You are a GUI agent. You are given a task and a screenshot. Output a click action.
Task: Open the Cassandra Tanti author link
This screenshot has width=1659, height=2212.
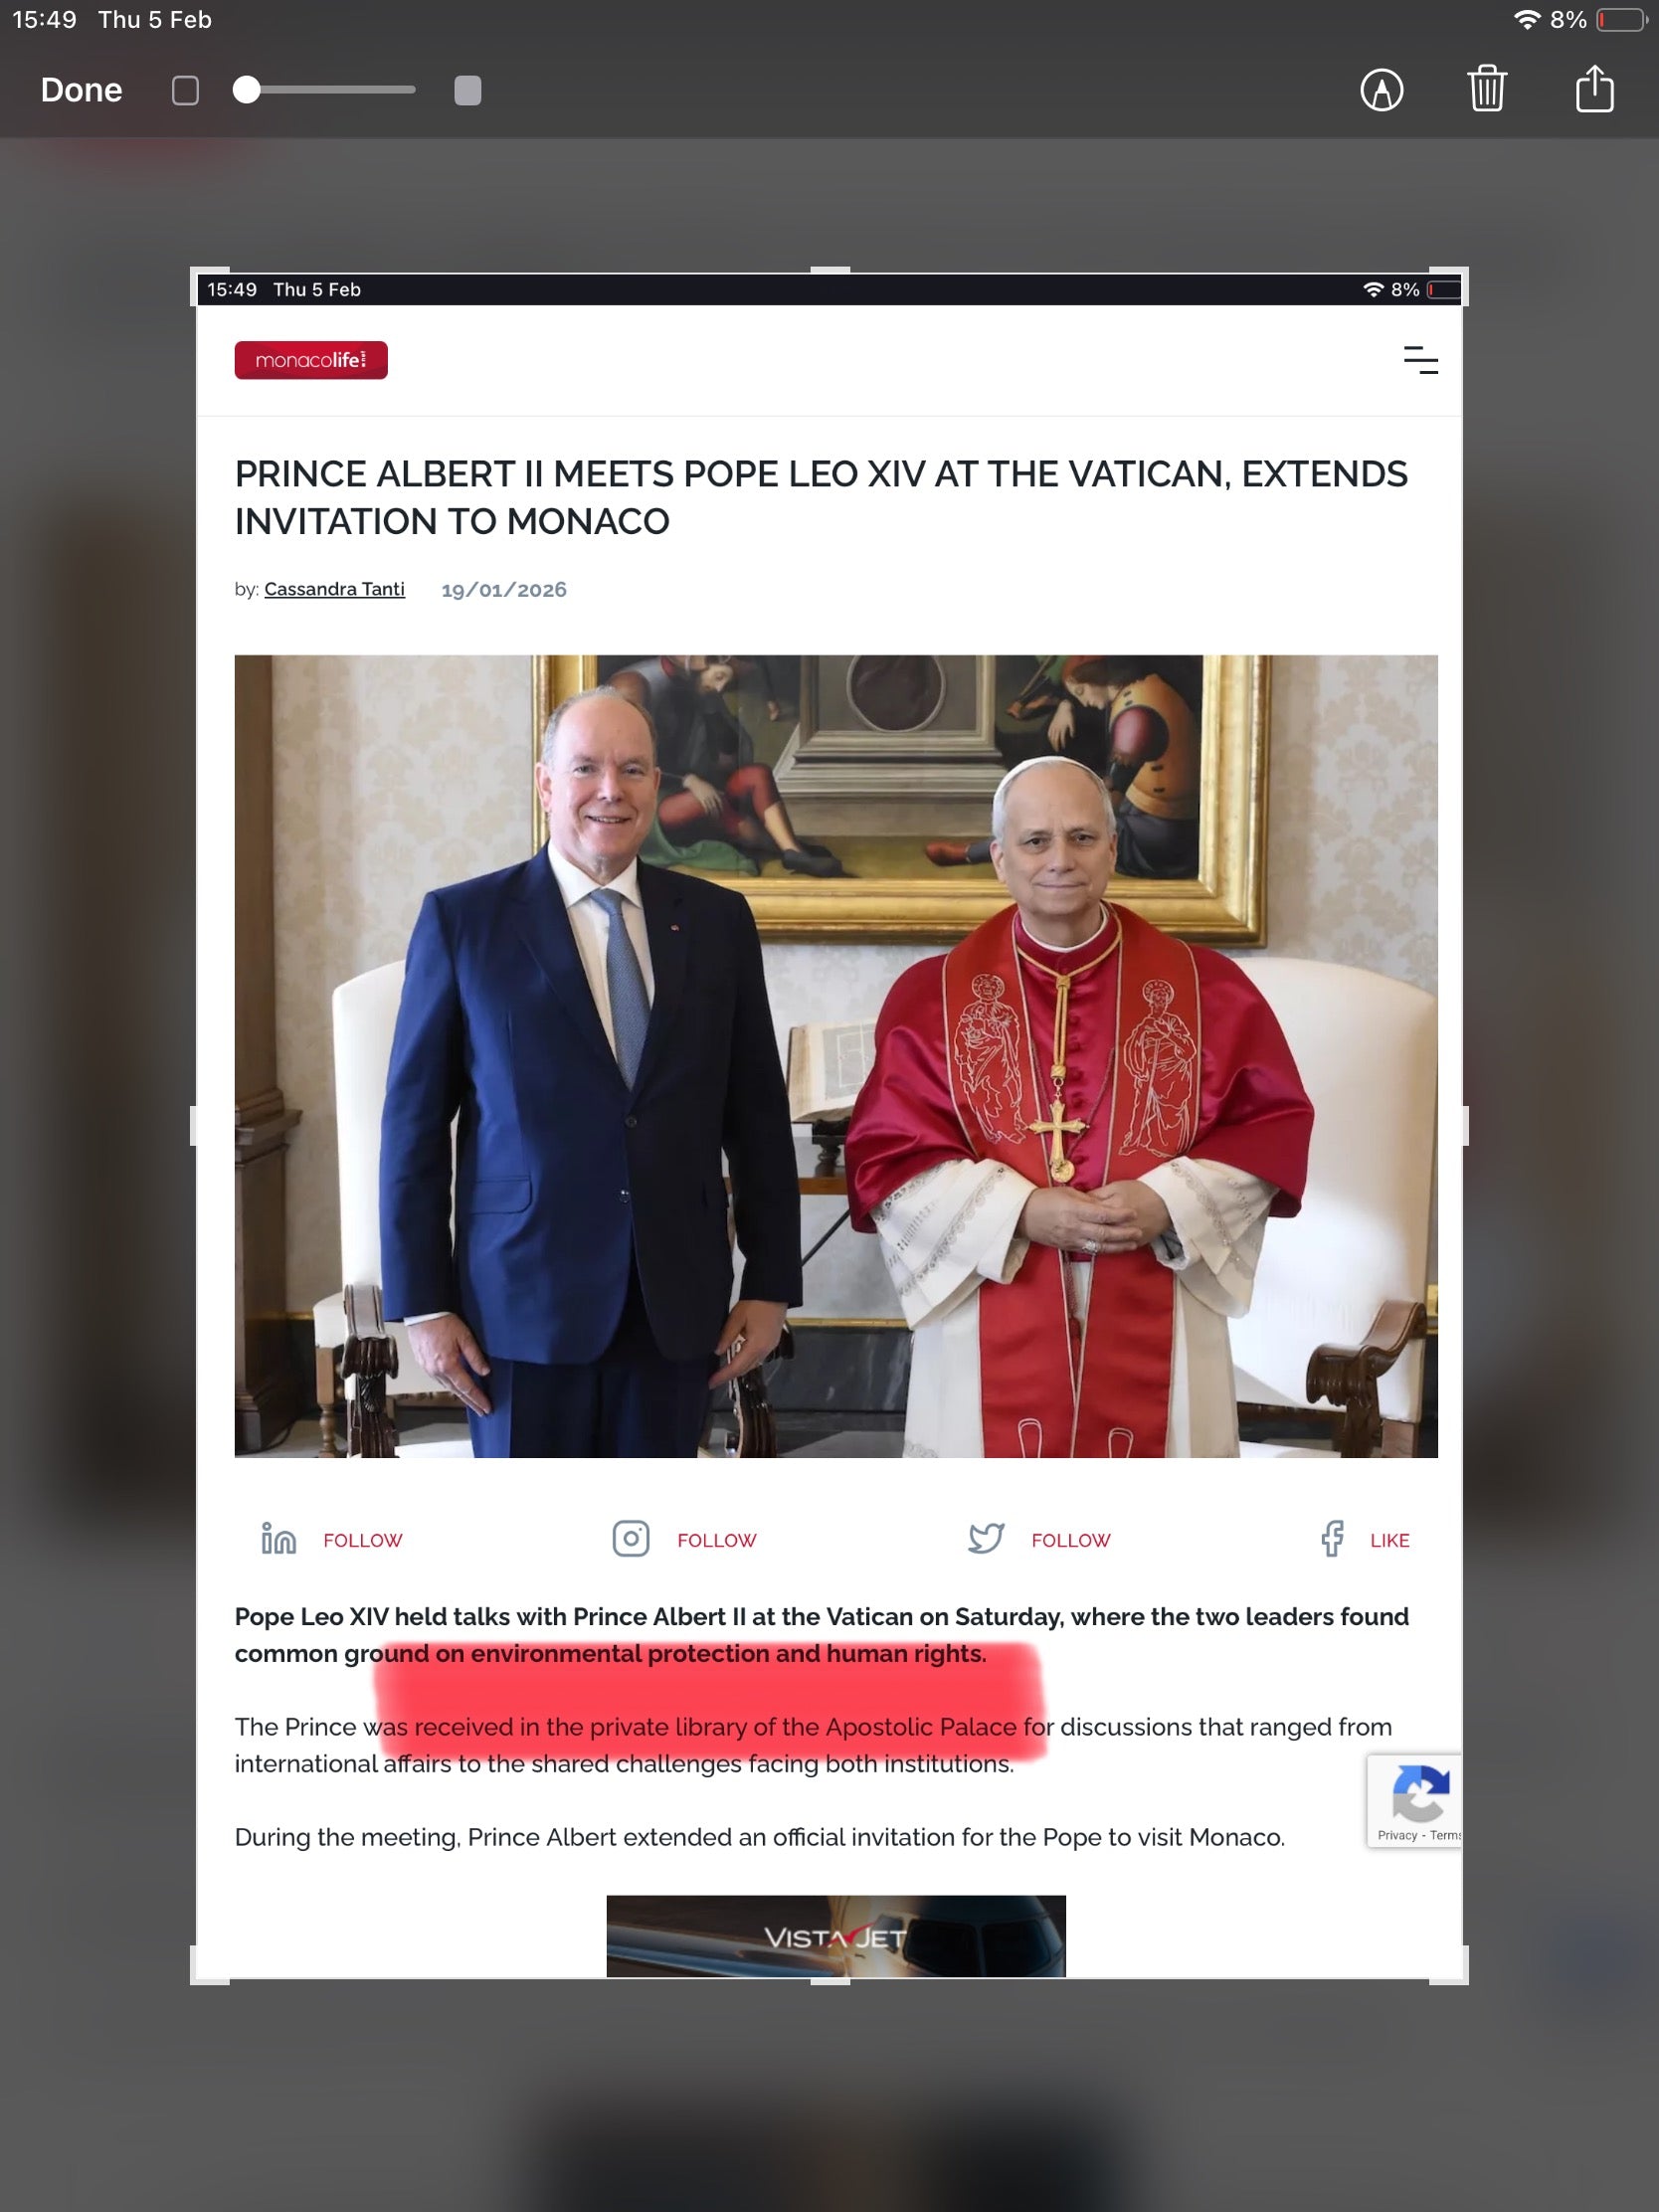click(x=334, y=589)
